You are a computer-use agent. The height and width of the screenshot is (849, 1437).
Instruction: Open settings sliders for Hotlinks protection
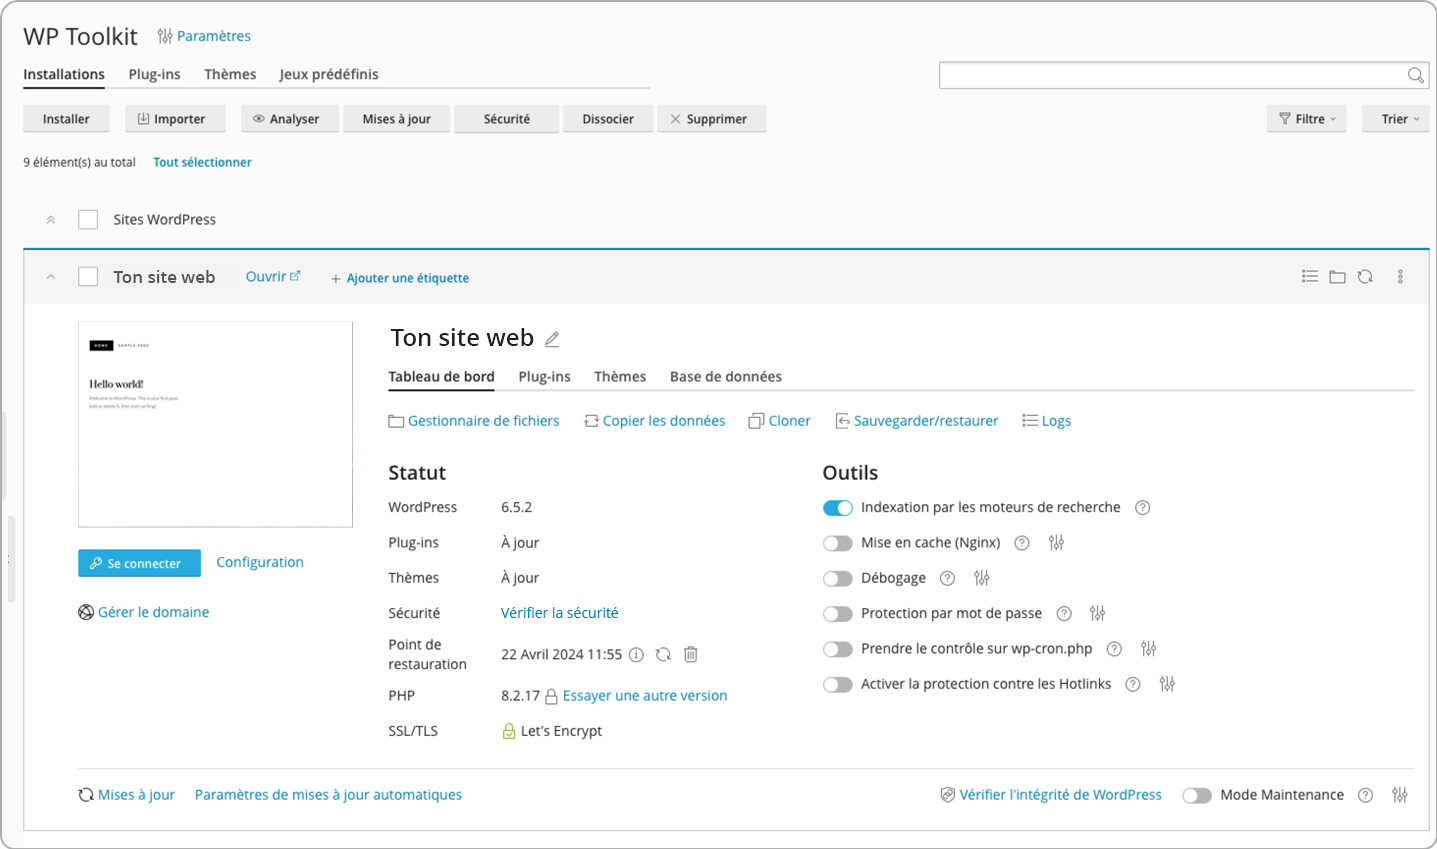click(x=1167, y=684)
